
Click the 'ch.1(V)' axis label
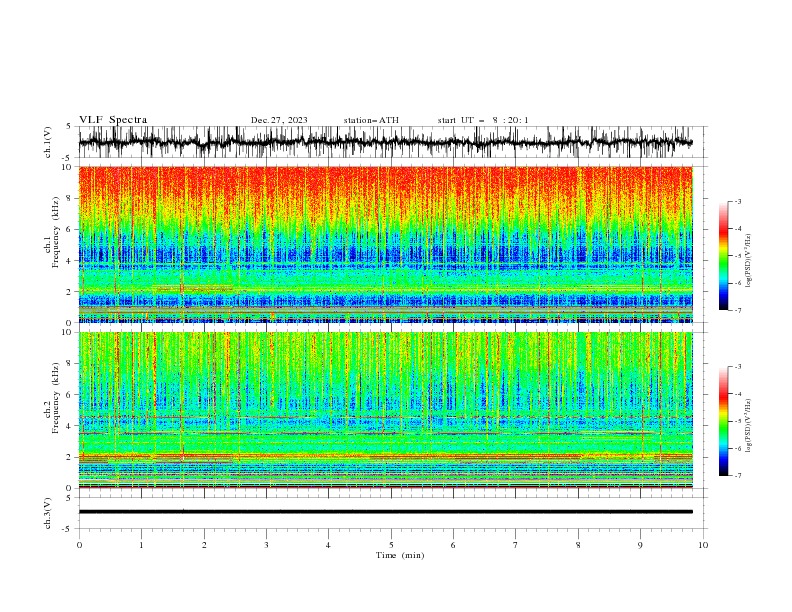[x=48, y=142]
